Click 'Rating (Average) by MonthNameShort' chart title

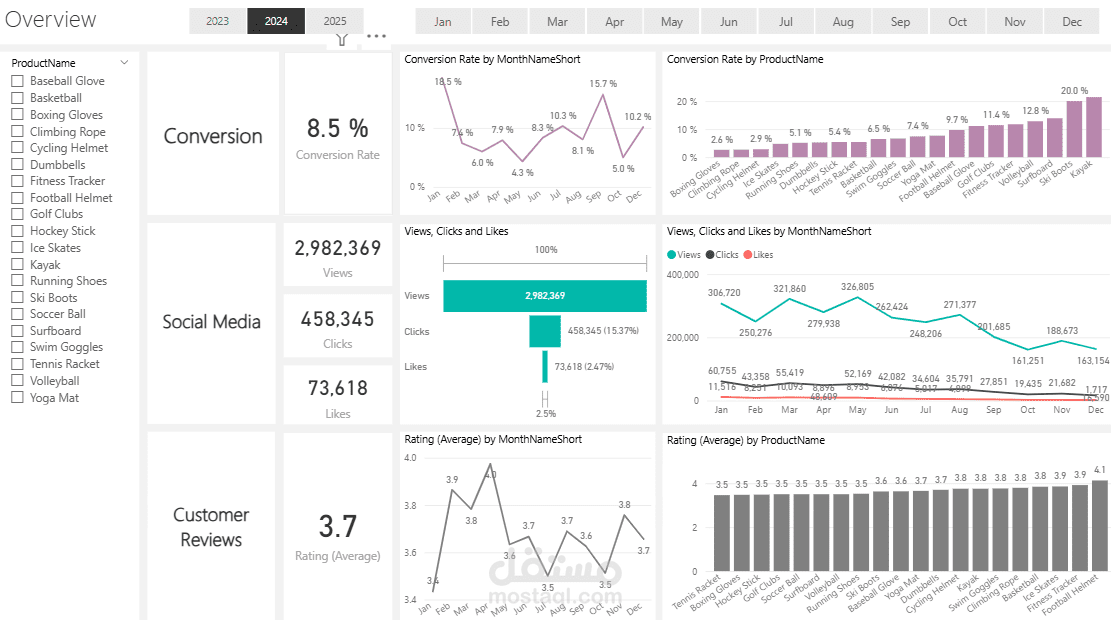(x=493, y=439)
